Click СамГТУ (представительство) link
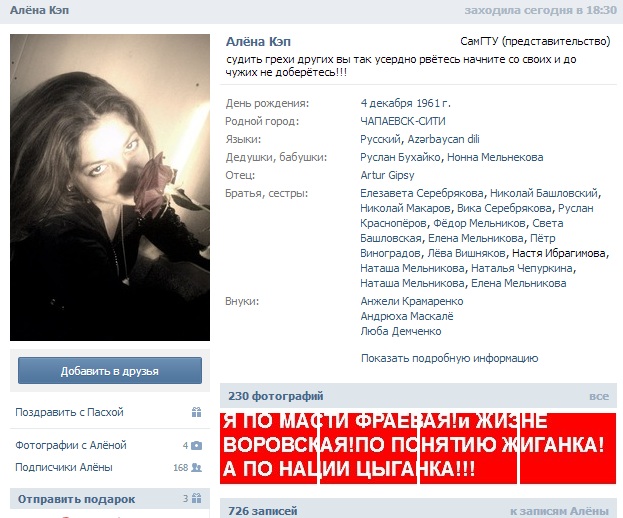This screenshot has width=623, height=518. (x=535, y=41)
